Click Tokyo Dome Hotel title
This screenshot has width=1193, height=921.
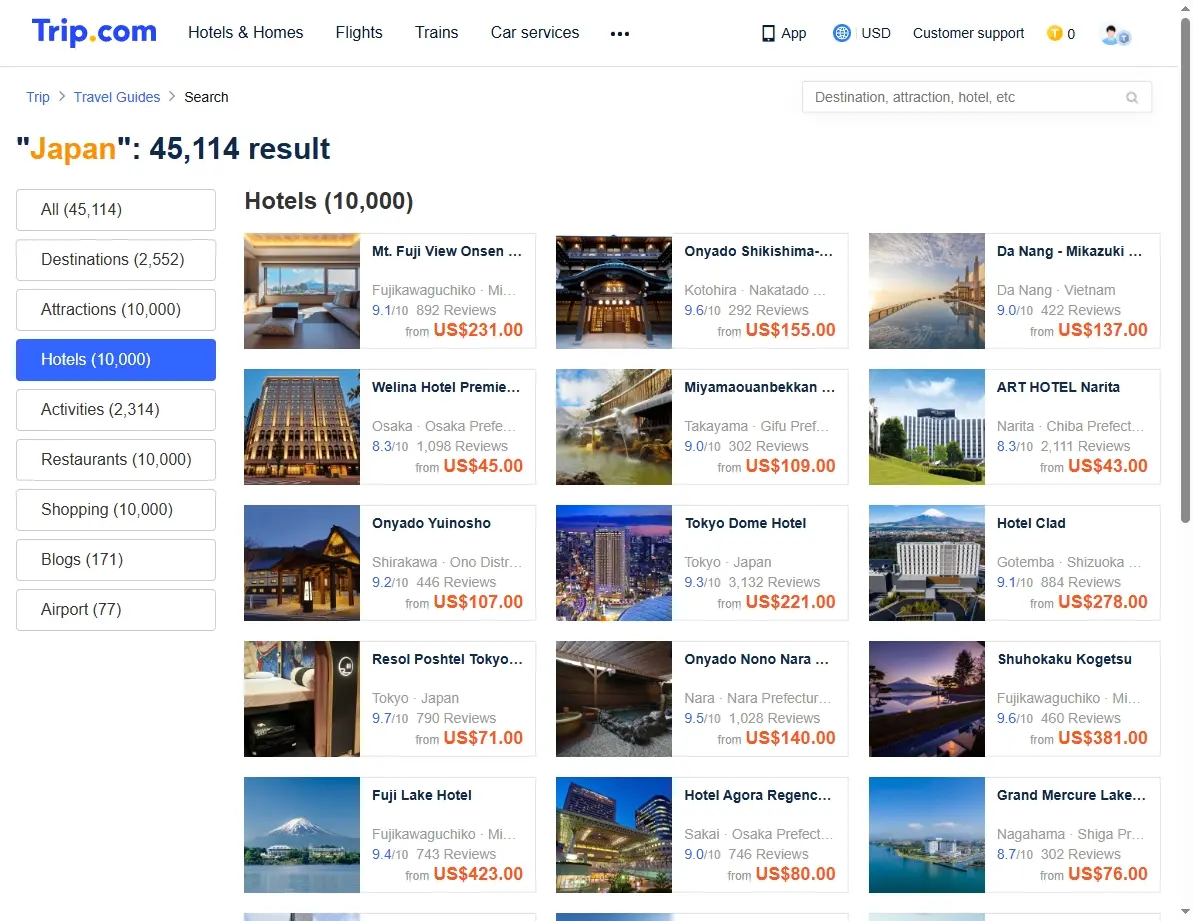click(x=745, y=523)
